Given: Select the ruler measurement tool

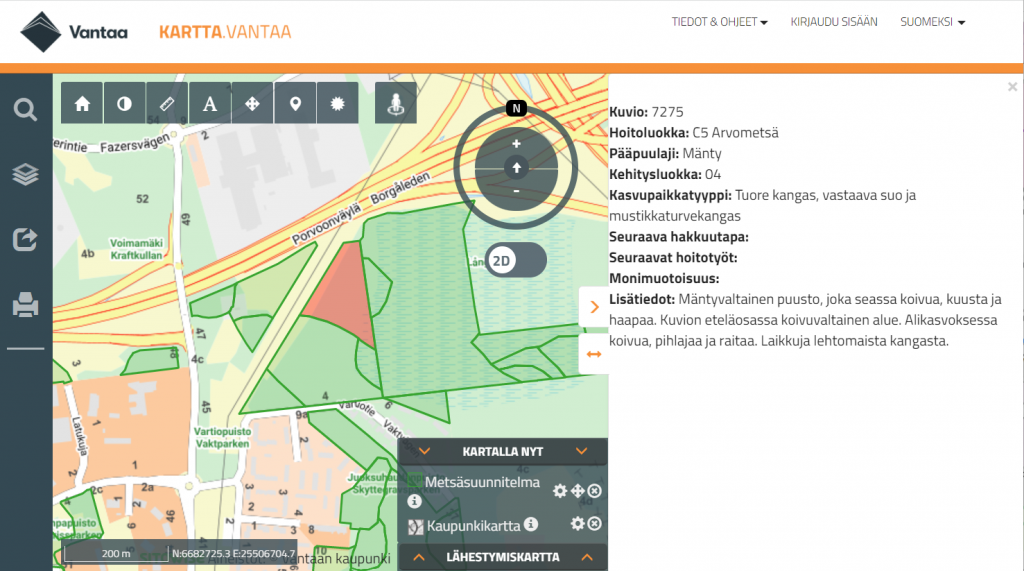Looking at the screenshot, I should [x=167, y=103].
